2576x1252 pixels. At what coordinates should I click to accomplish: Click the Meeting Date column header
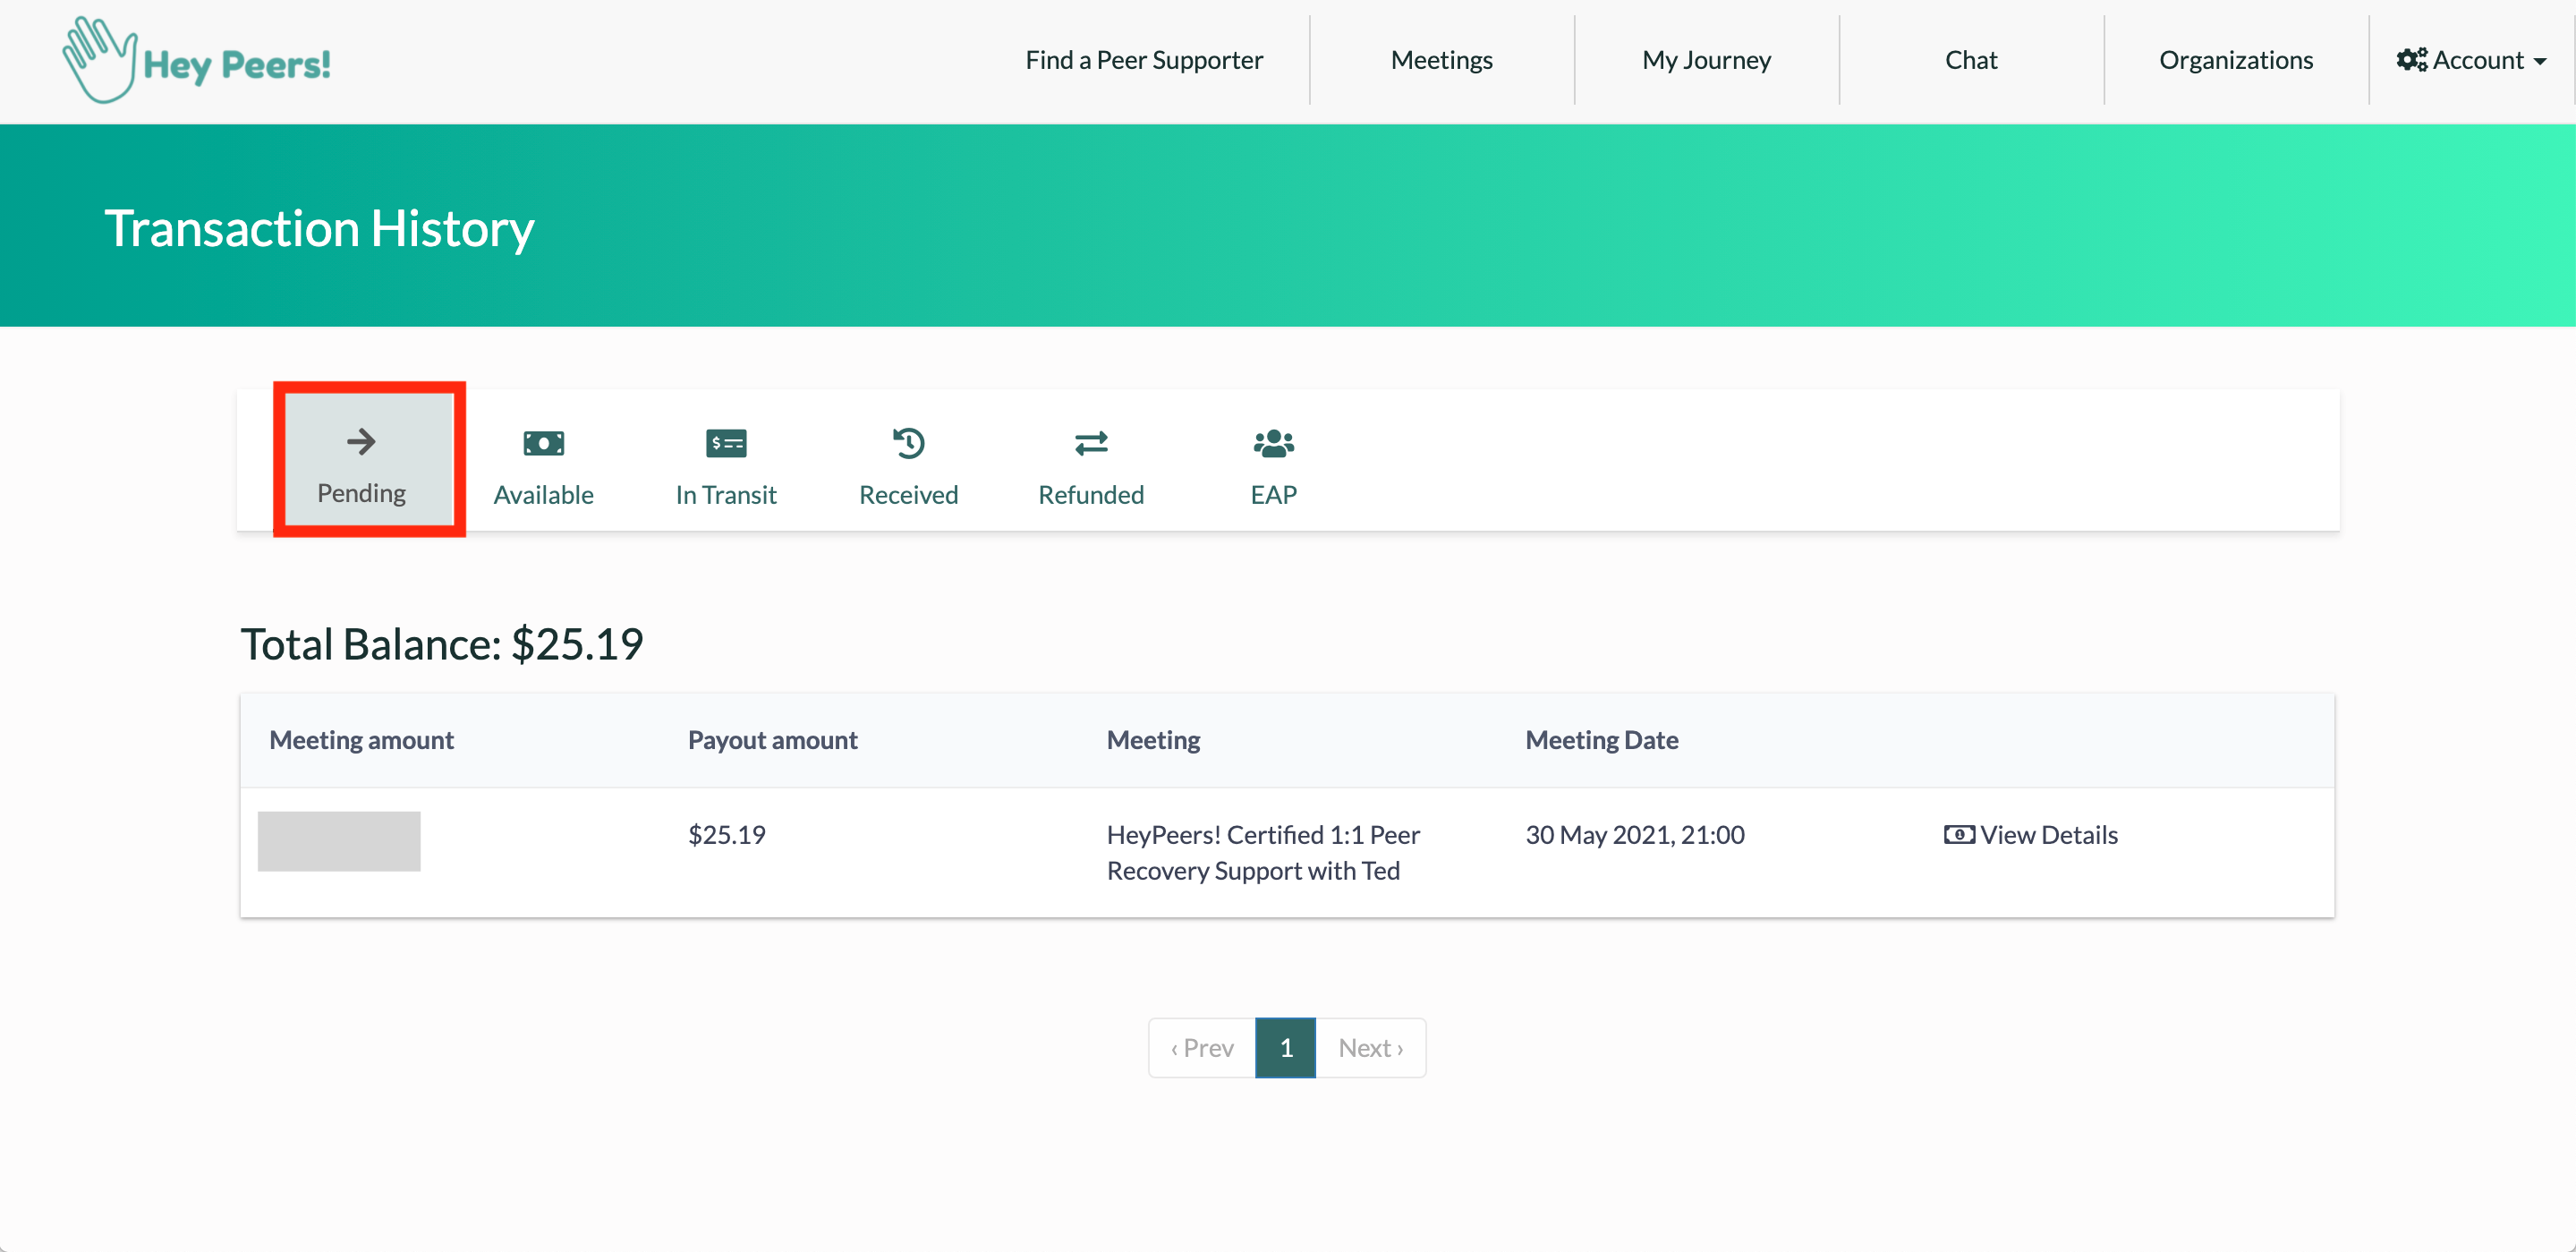(1601, 740)
